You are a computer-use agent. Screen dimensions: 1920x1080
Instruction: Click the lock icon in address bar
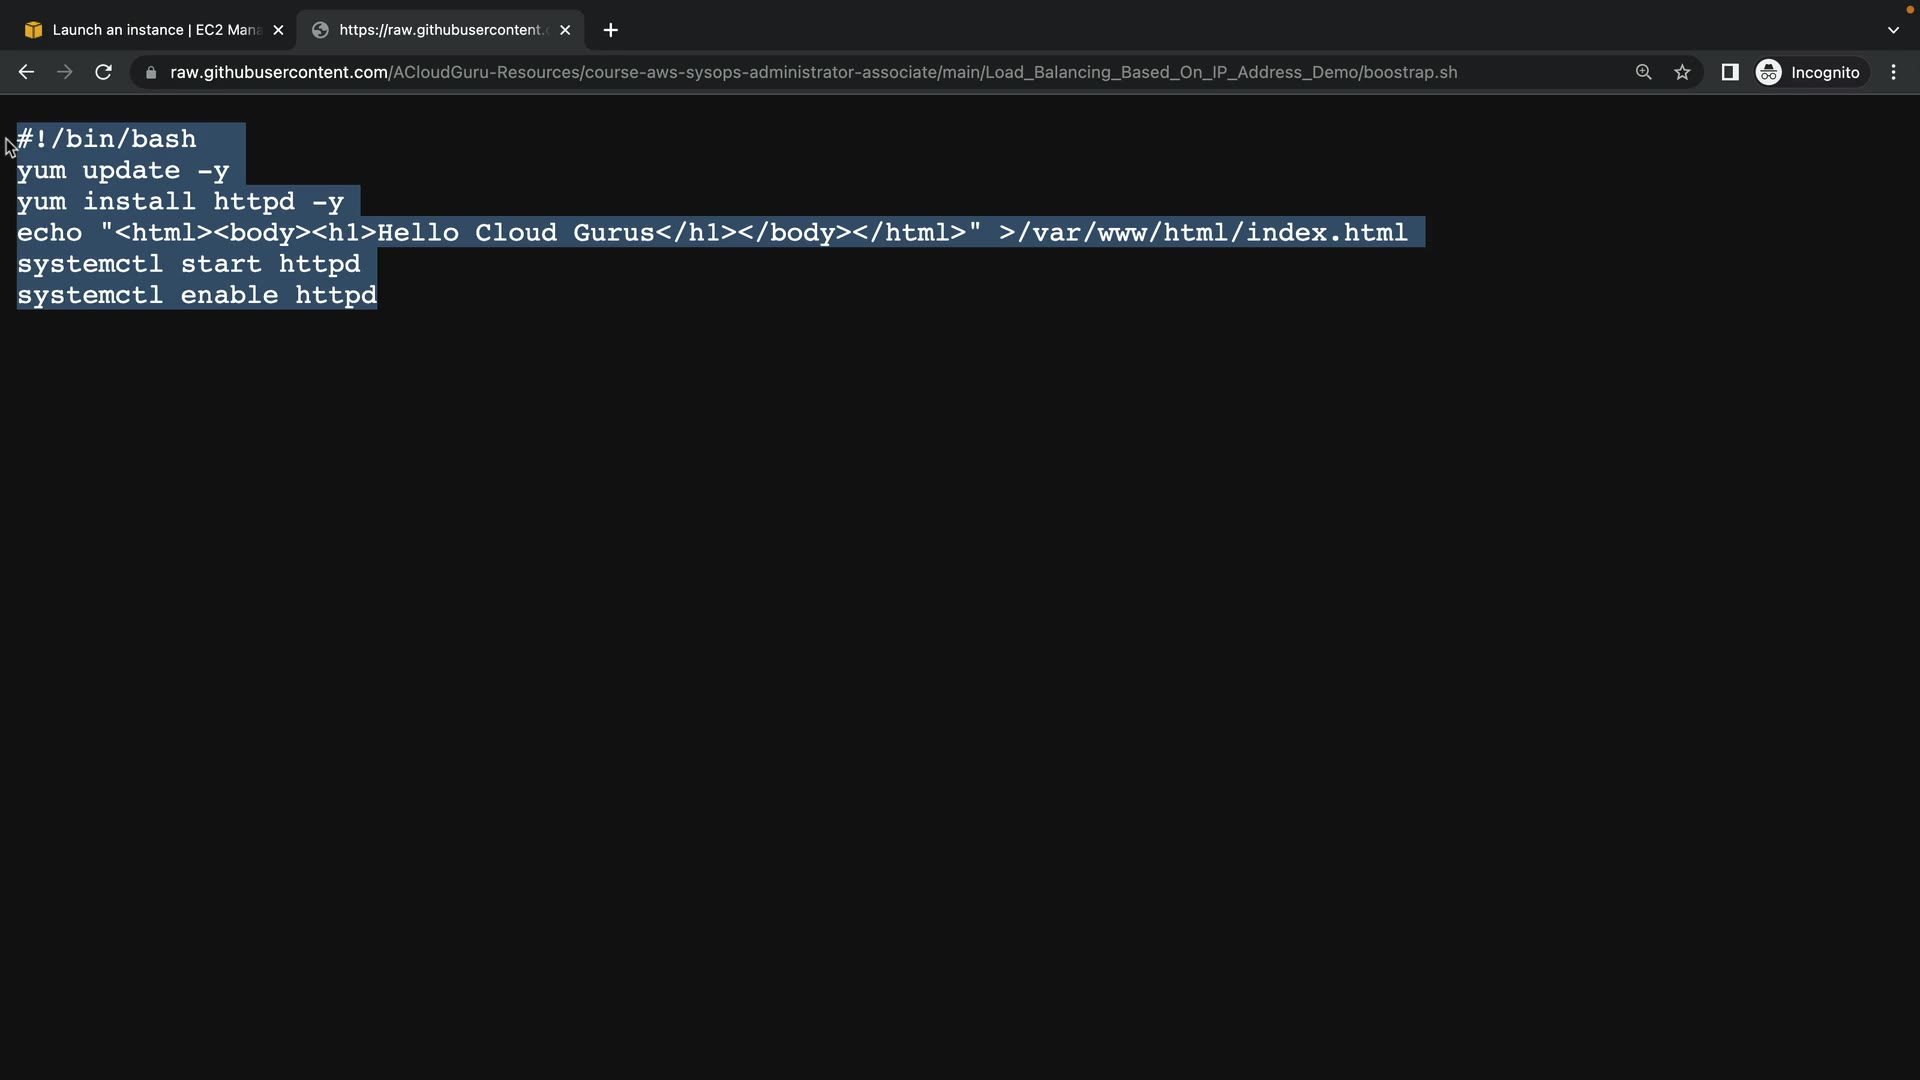(151, 73)
